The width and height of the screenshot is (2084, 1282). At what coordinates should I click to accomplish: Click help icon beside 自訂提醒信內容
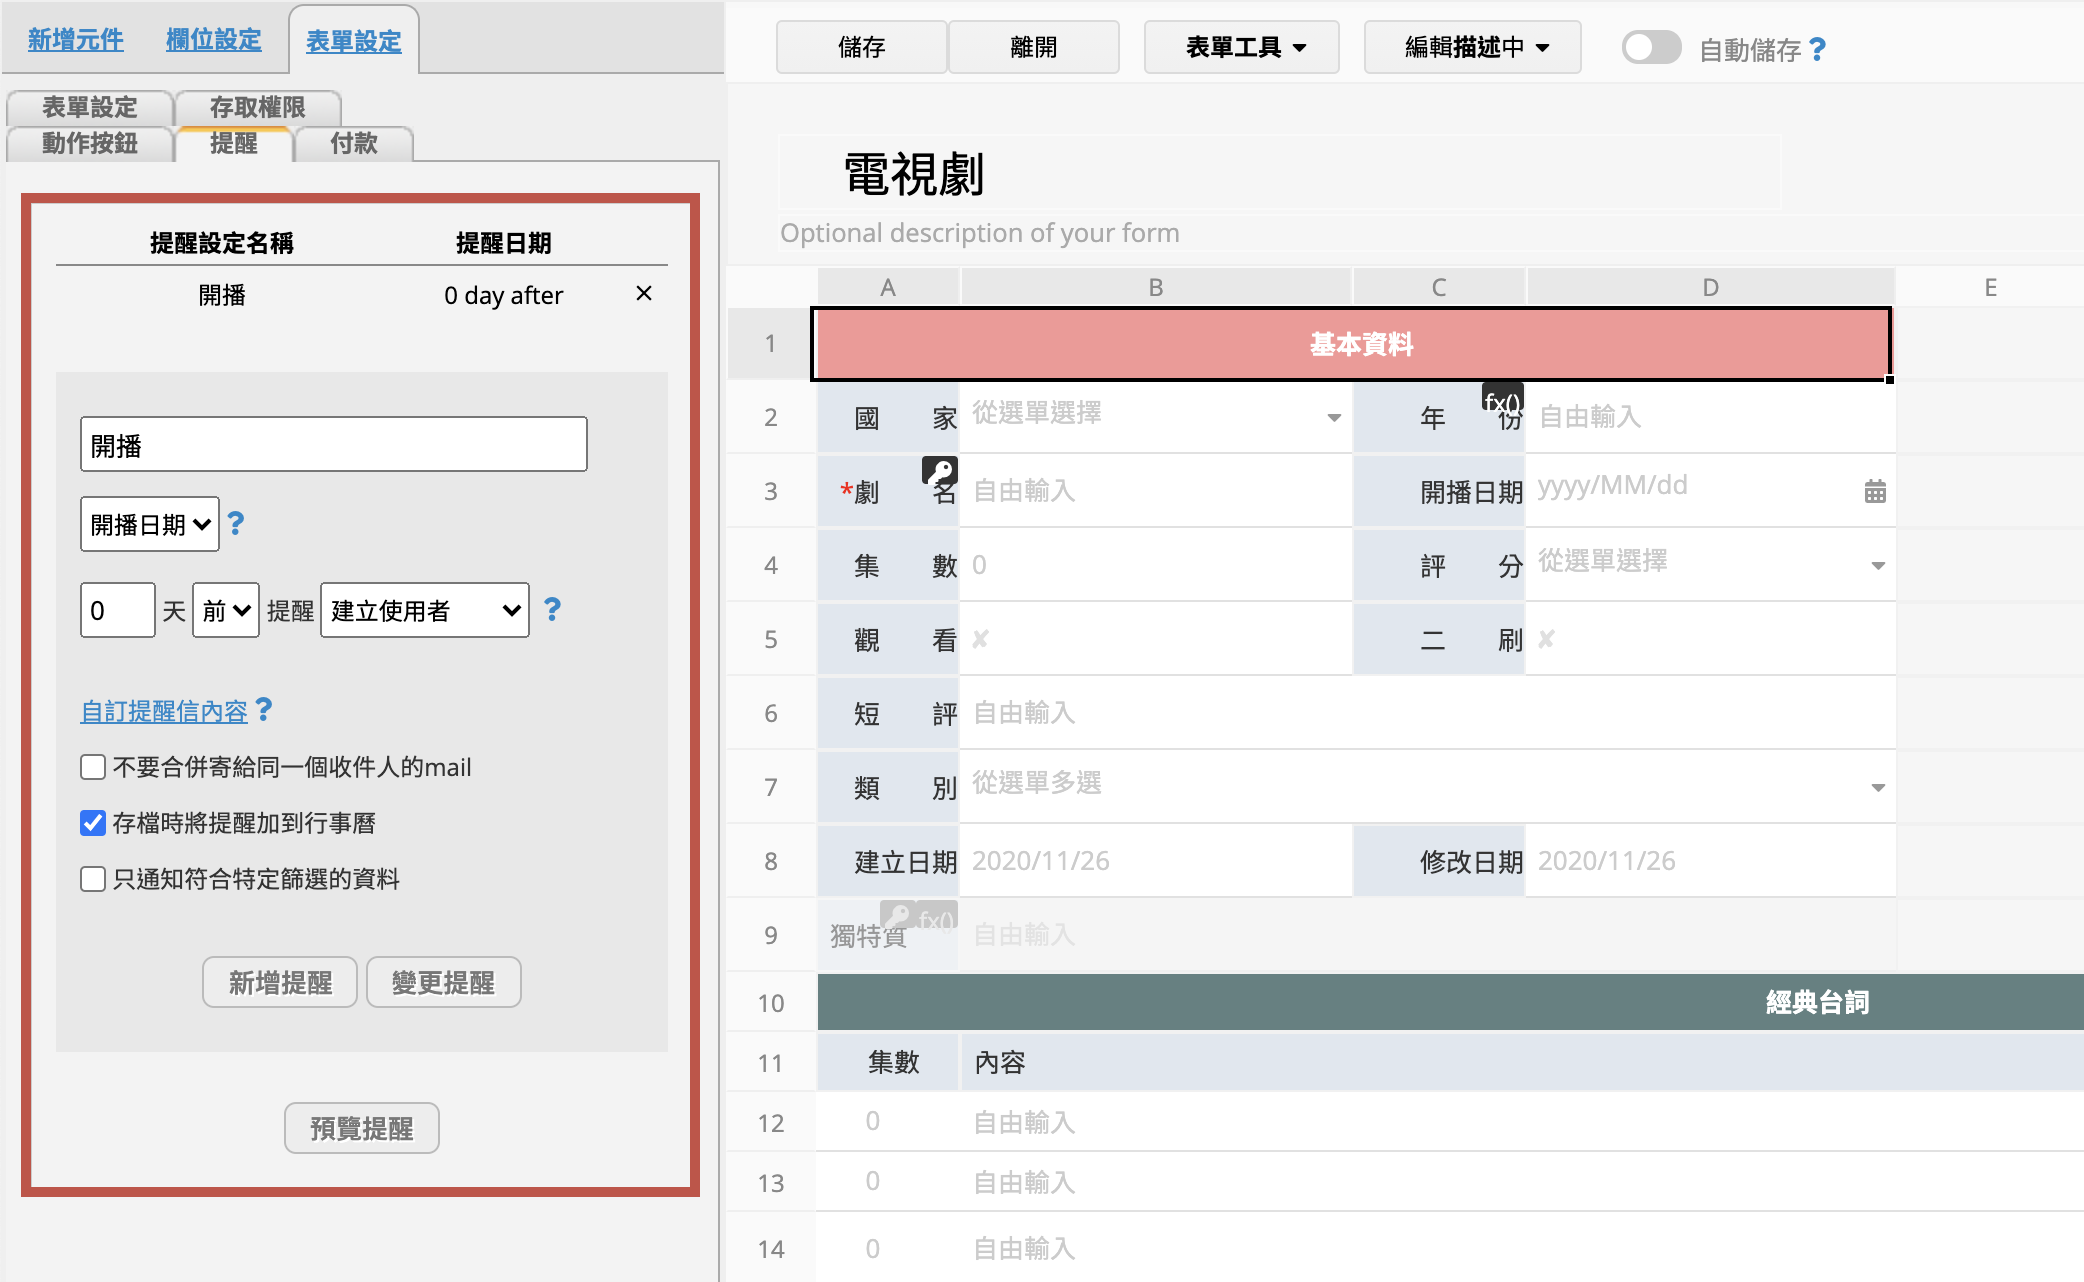[264, 709]
